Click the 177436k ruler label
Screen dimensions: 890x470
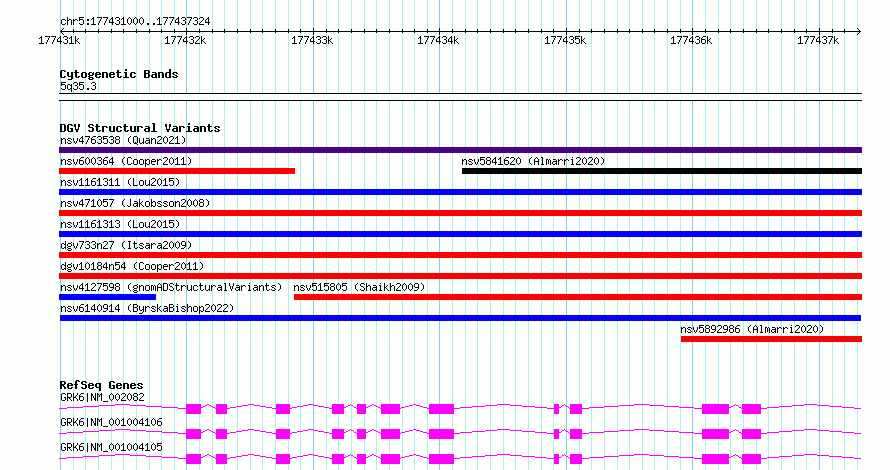tap(691, 40)
